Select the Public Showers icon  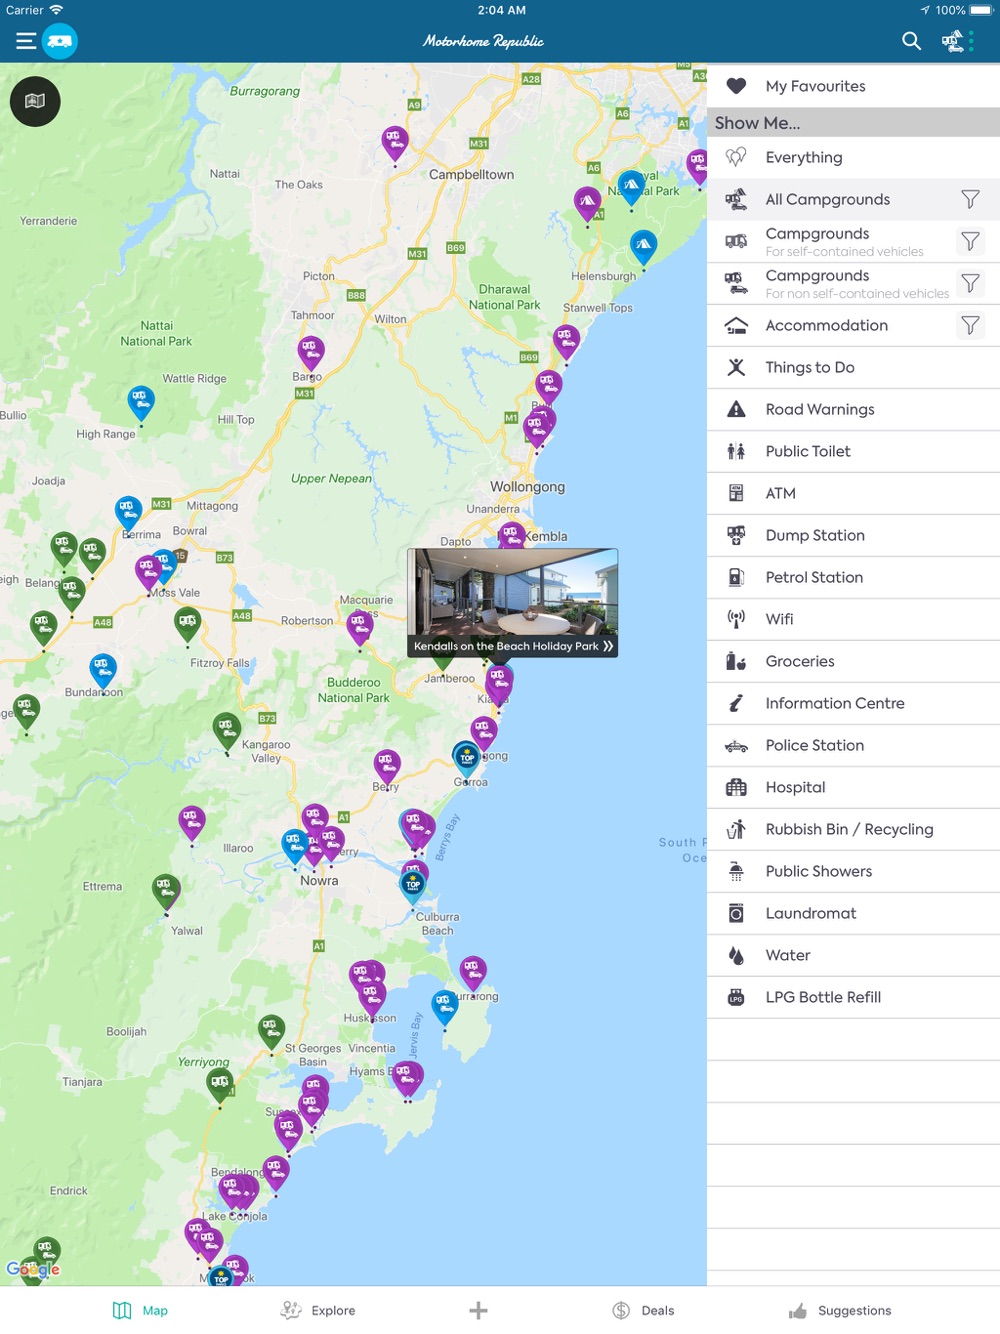tap(736, 871)
